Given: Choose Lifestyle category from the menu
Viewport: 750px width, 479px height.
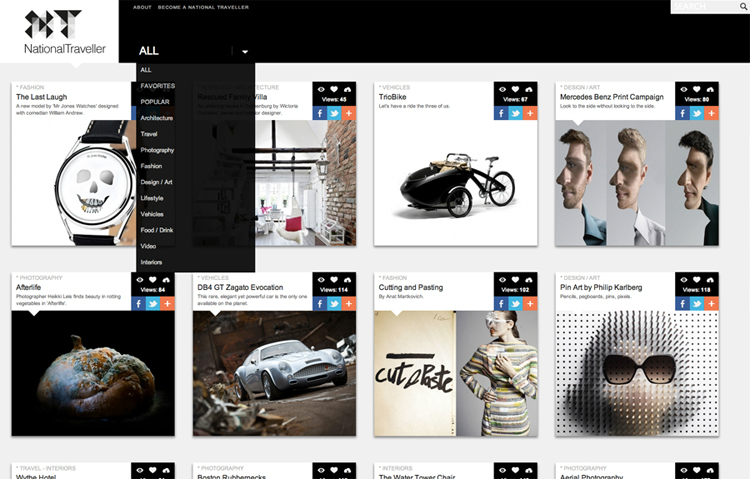Looking at the screenshot, I should [152, 198].
